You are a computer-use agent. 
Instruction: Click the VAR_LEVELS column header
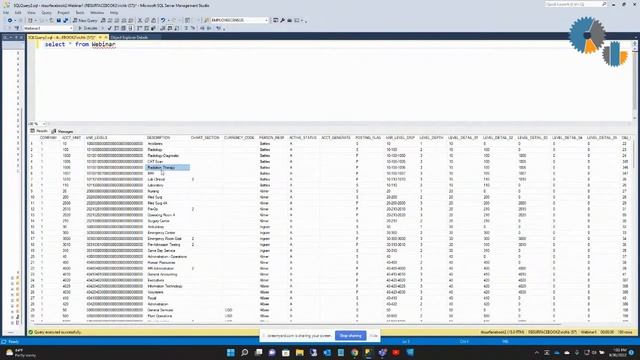97,138
